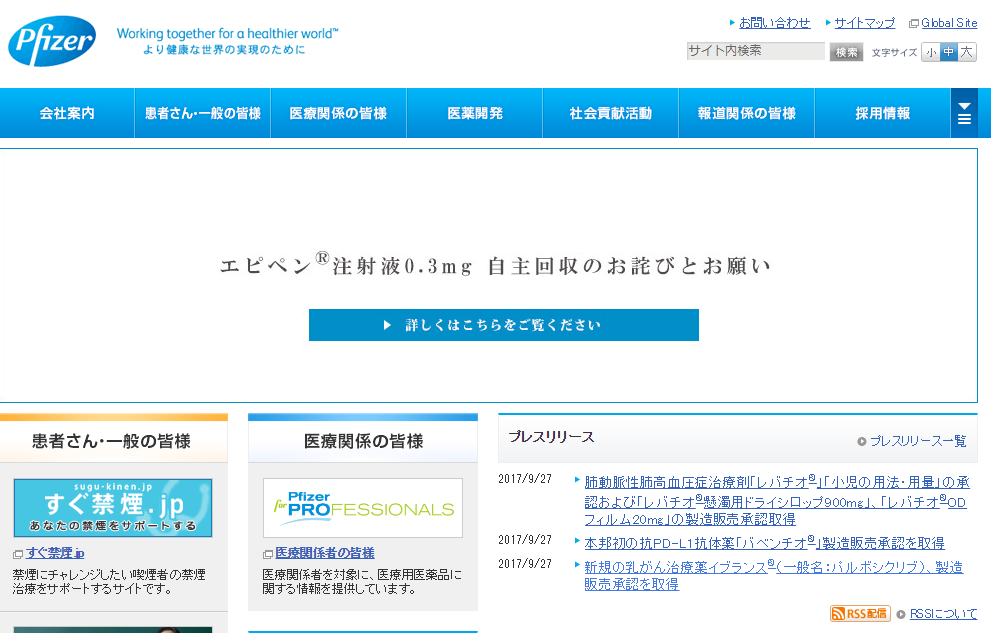Set font size to 小
Image resolution: width=991 pixels, height=633 pixels.
point(931,52)
